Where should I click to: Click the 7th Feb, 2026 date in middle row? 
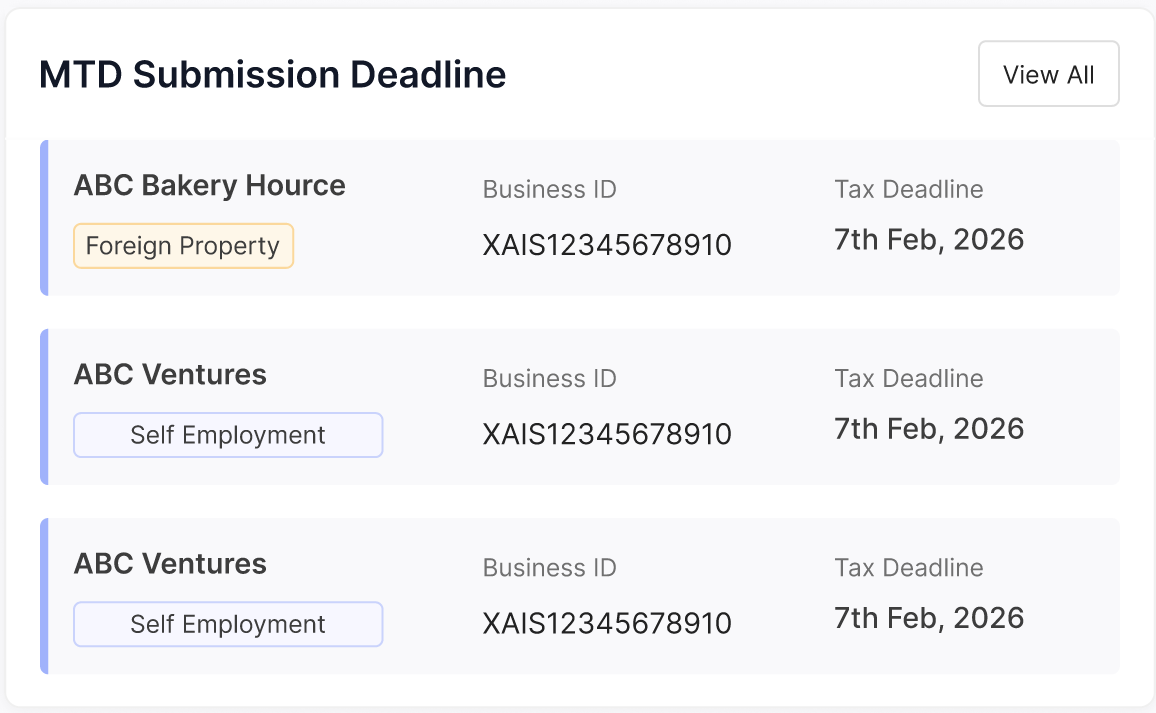pos(928,429)
